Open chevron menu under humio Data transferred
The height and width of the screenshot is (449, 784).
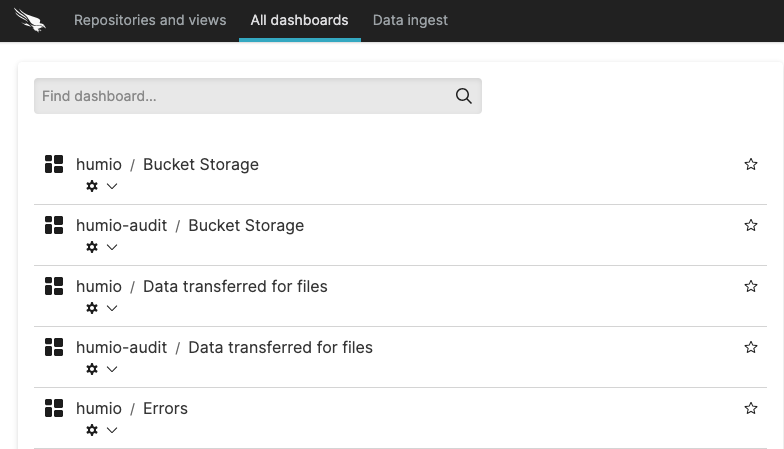tap(112, 308)
